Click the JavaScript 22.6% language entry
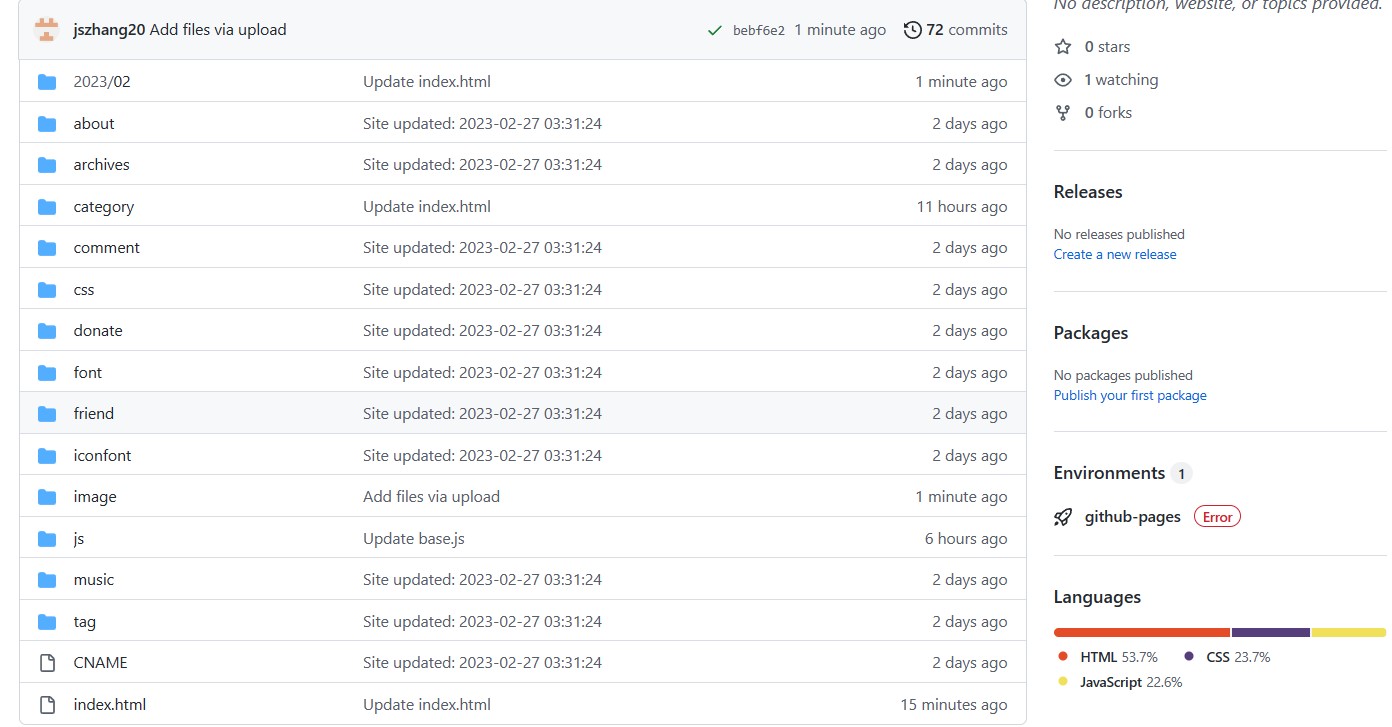Image resolution: width=1392 pixels, height=727 pixels. [1120, 683]
